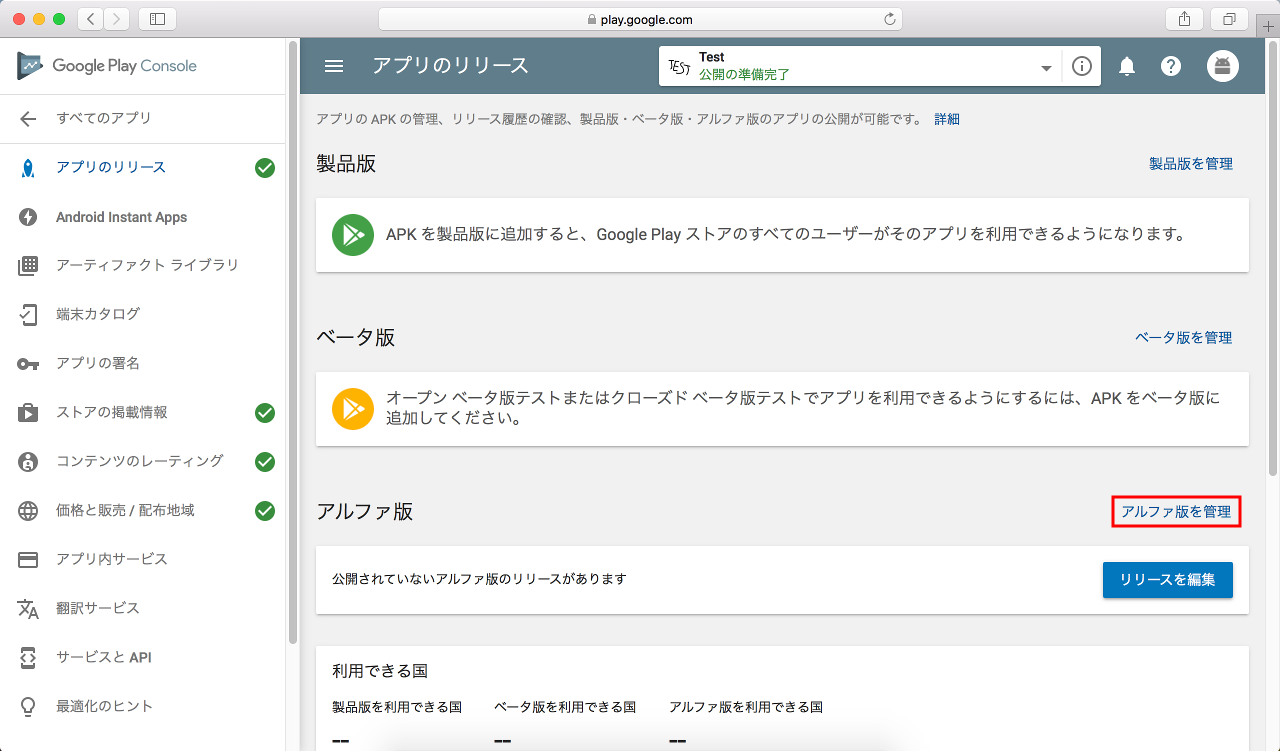Expand the Test app selector dropdown
This screenshot has height=751, width=1280.
pyautogui.click(x=1046, y=67)
